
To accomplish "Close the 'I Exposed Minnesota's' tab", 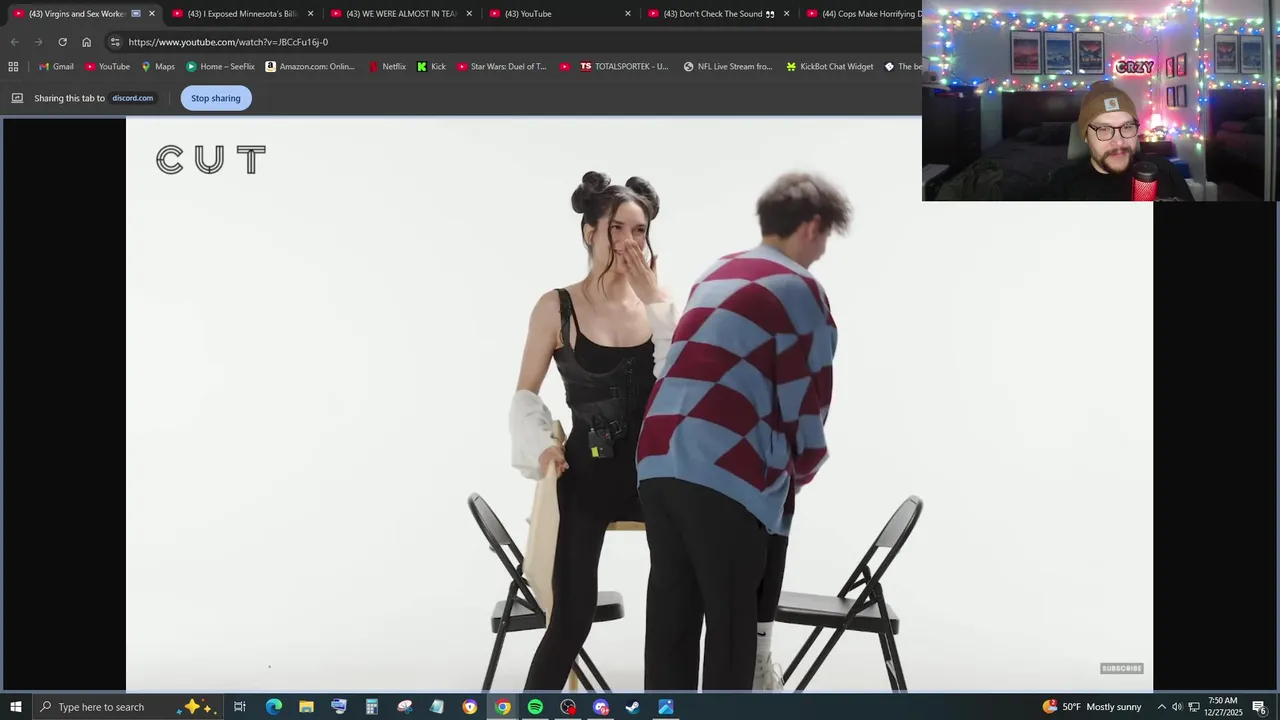I will (310, 14).
